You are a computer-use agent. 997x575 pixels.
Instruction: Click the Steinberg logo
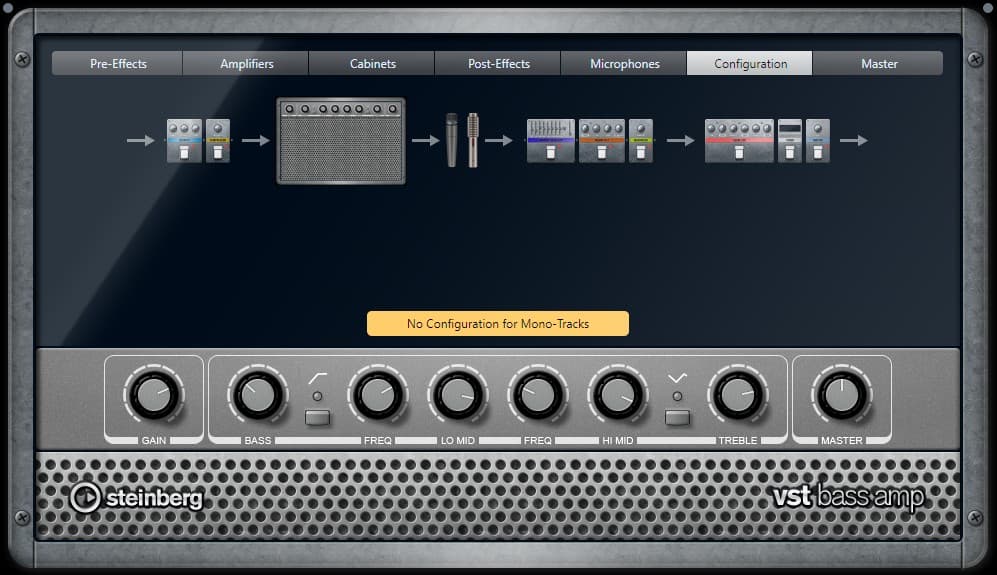click(136, 497)
